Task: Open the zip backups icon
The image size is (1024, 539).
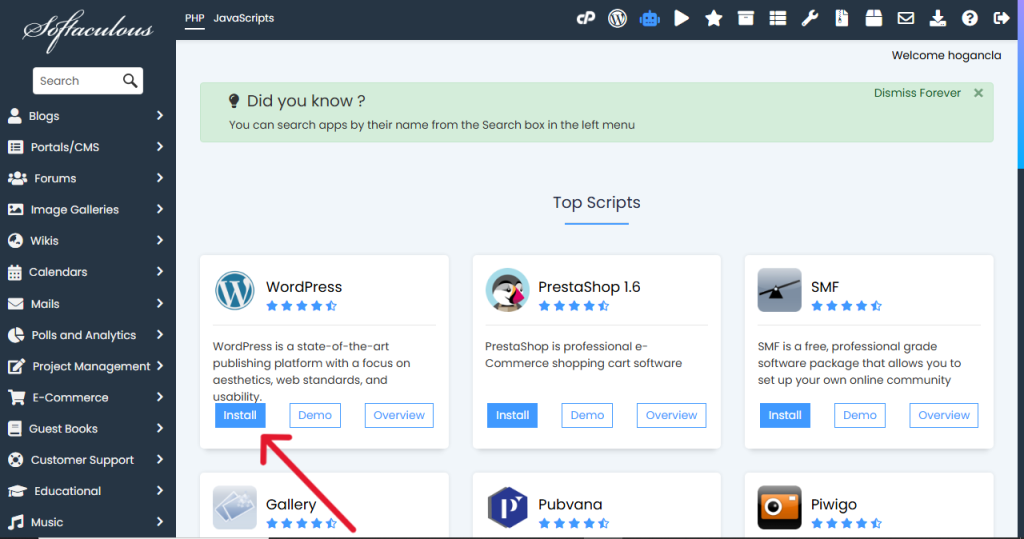Action: pyautogui.click(x=841, y=18)
